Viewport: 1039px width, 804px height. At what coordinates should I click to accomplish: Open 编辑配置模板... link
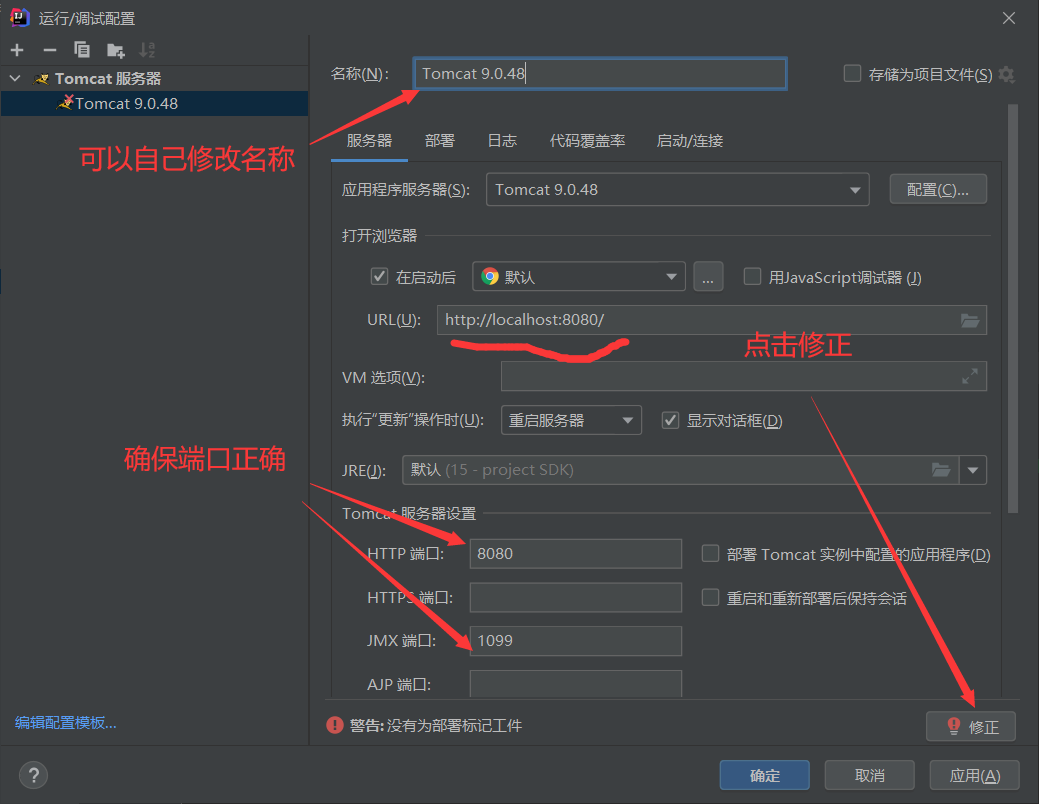(66, 722)
